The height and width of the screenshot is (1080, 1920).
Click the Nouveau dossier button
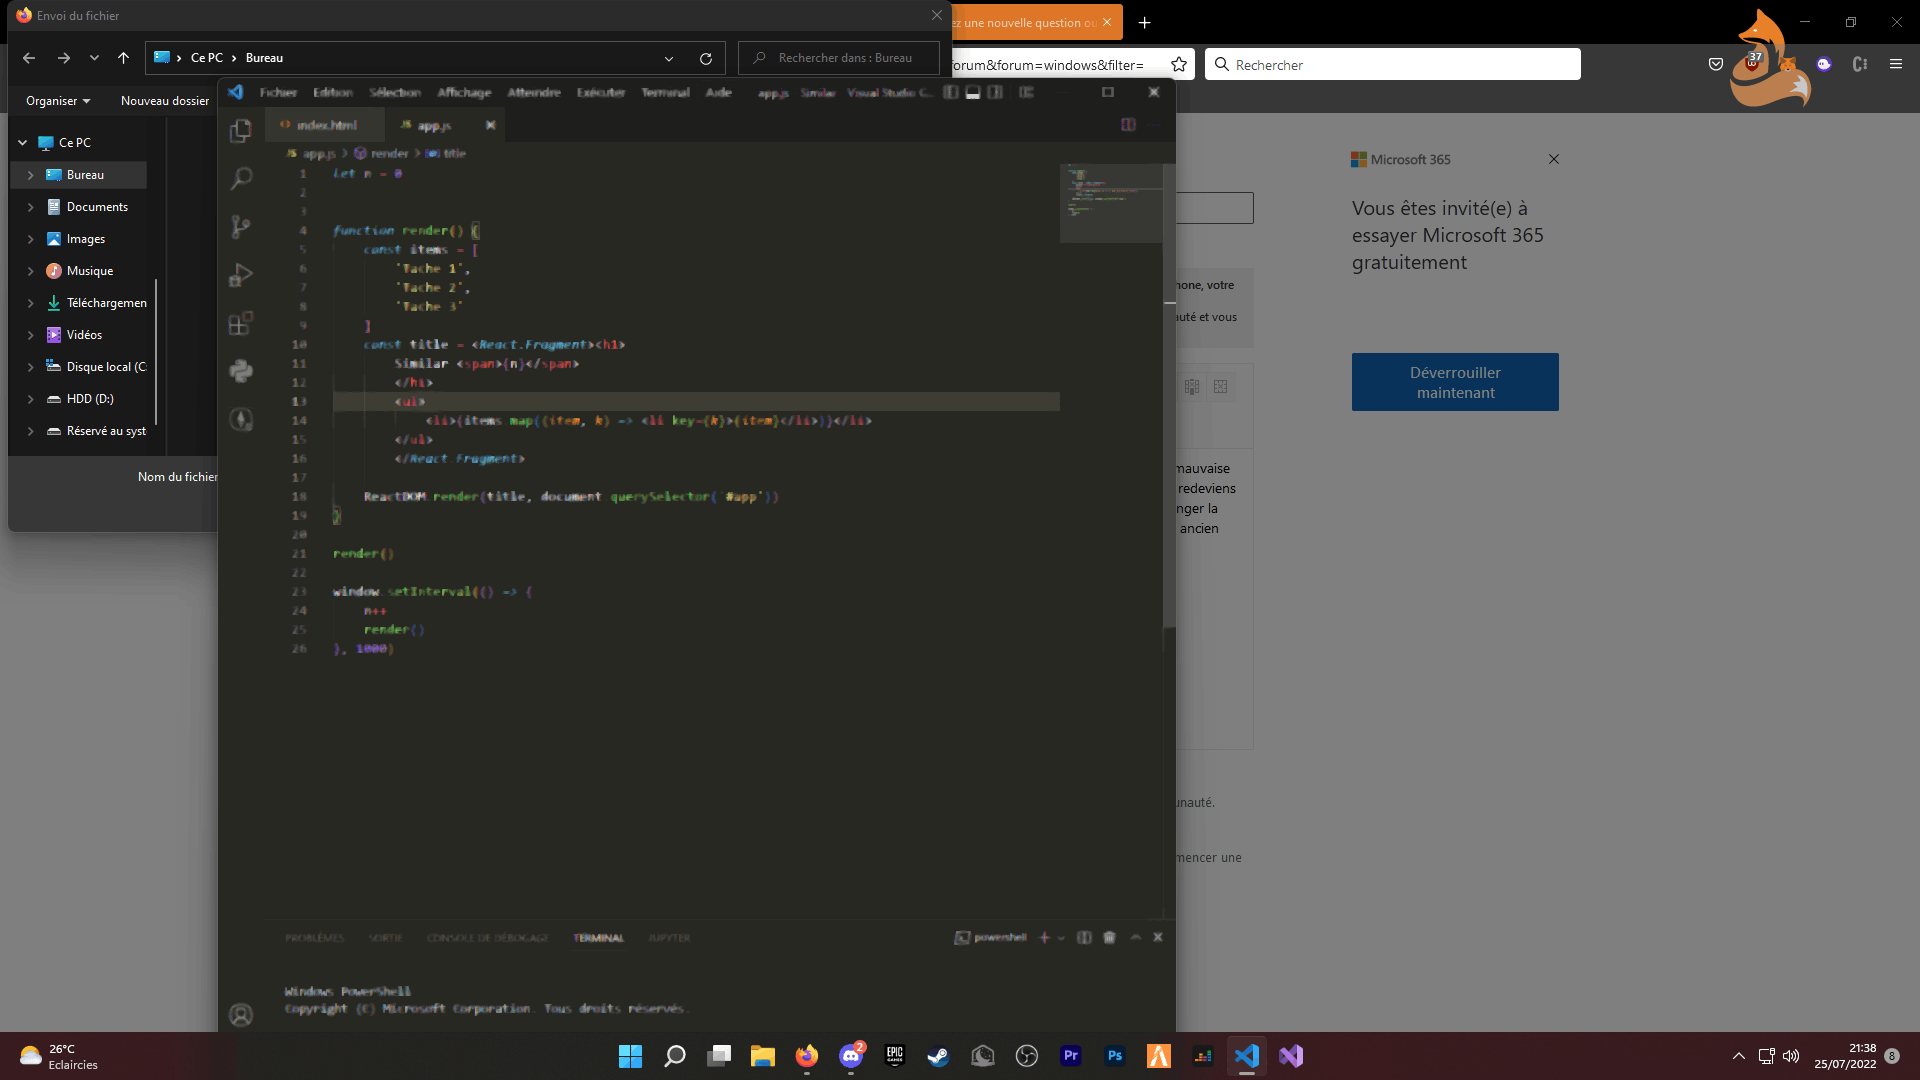click(x=165, y=101)
